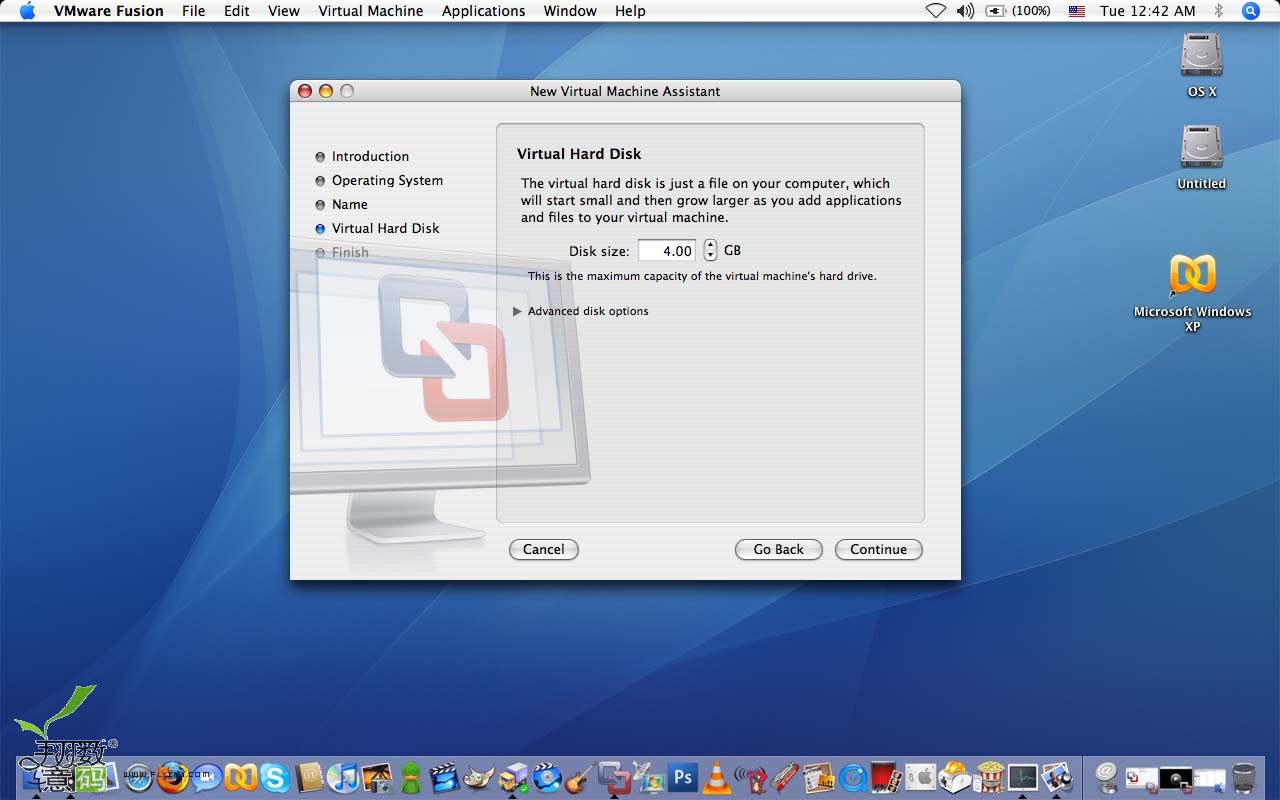Open Address Book in the dock
This screenshot has height=800, width=1280.
(309, 777)
